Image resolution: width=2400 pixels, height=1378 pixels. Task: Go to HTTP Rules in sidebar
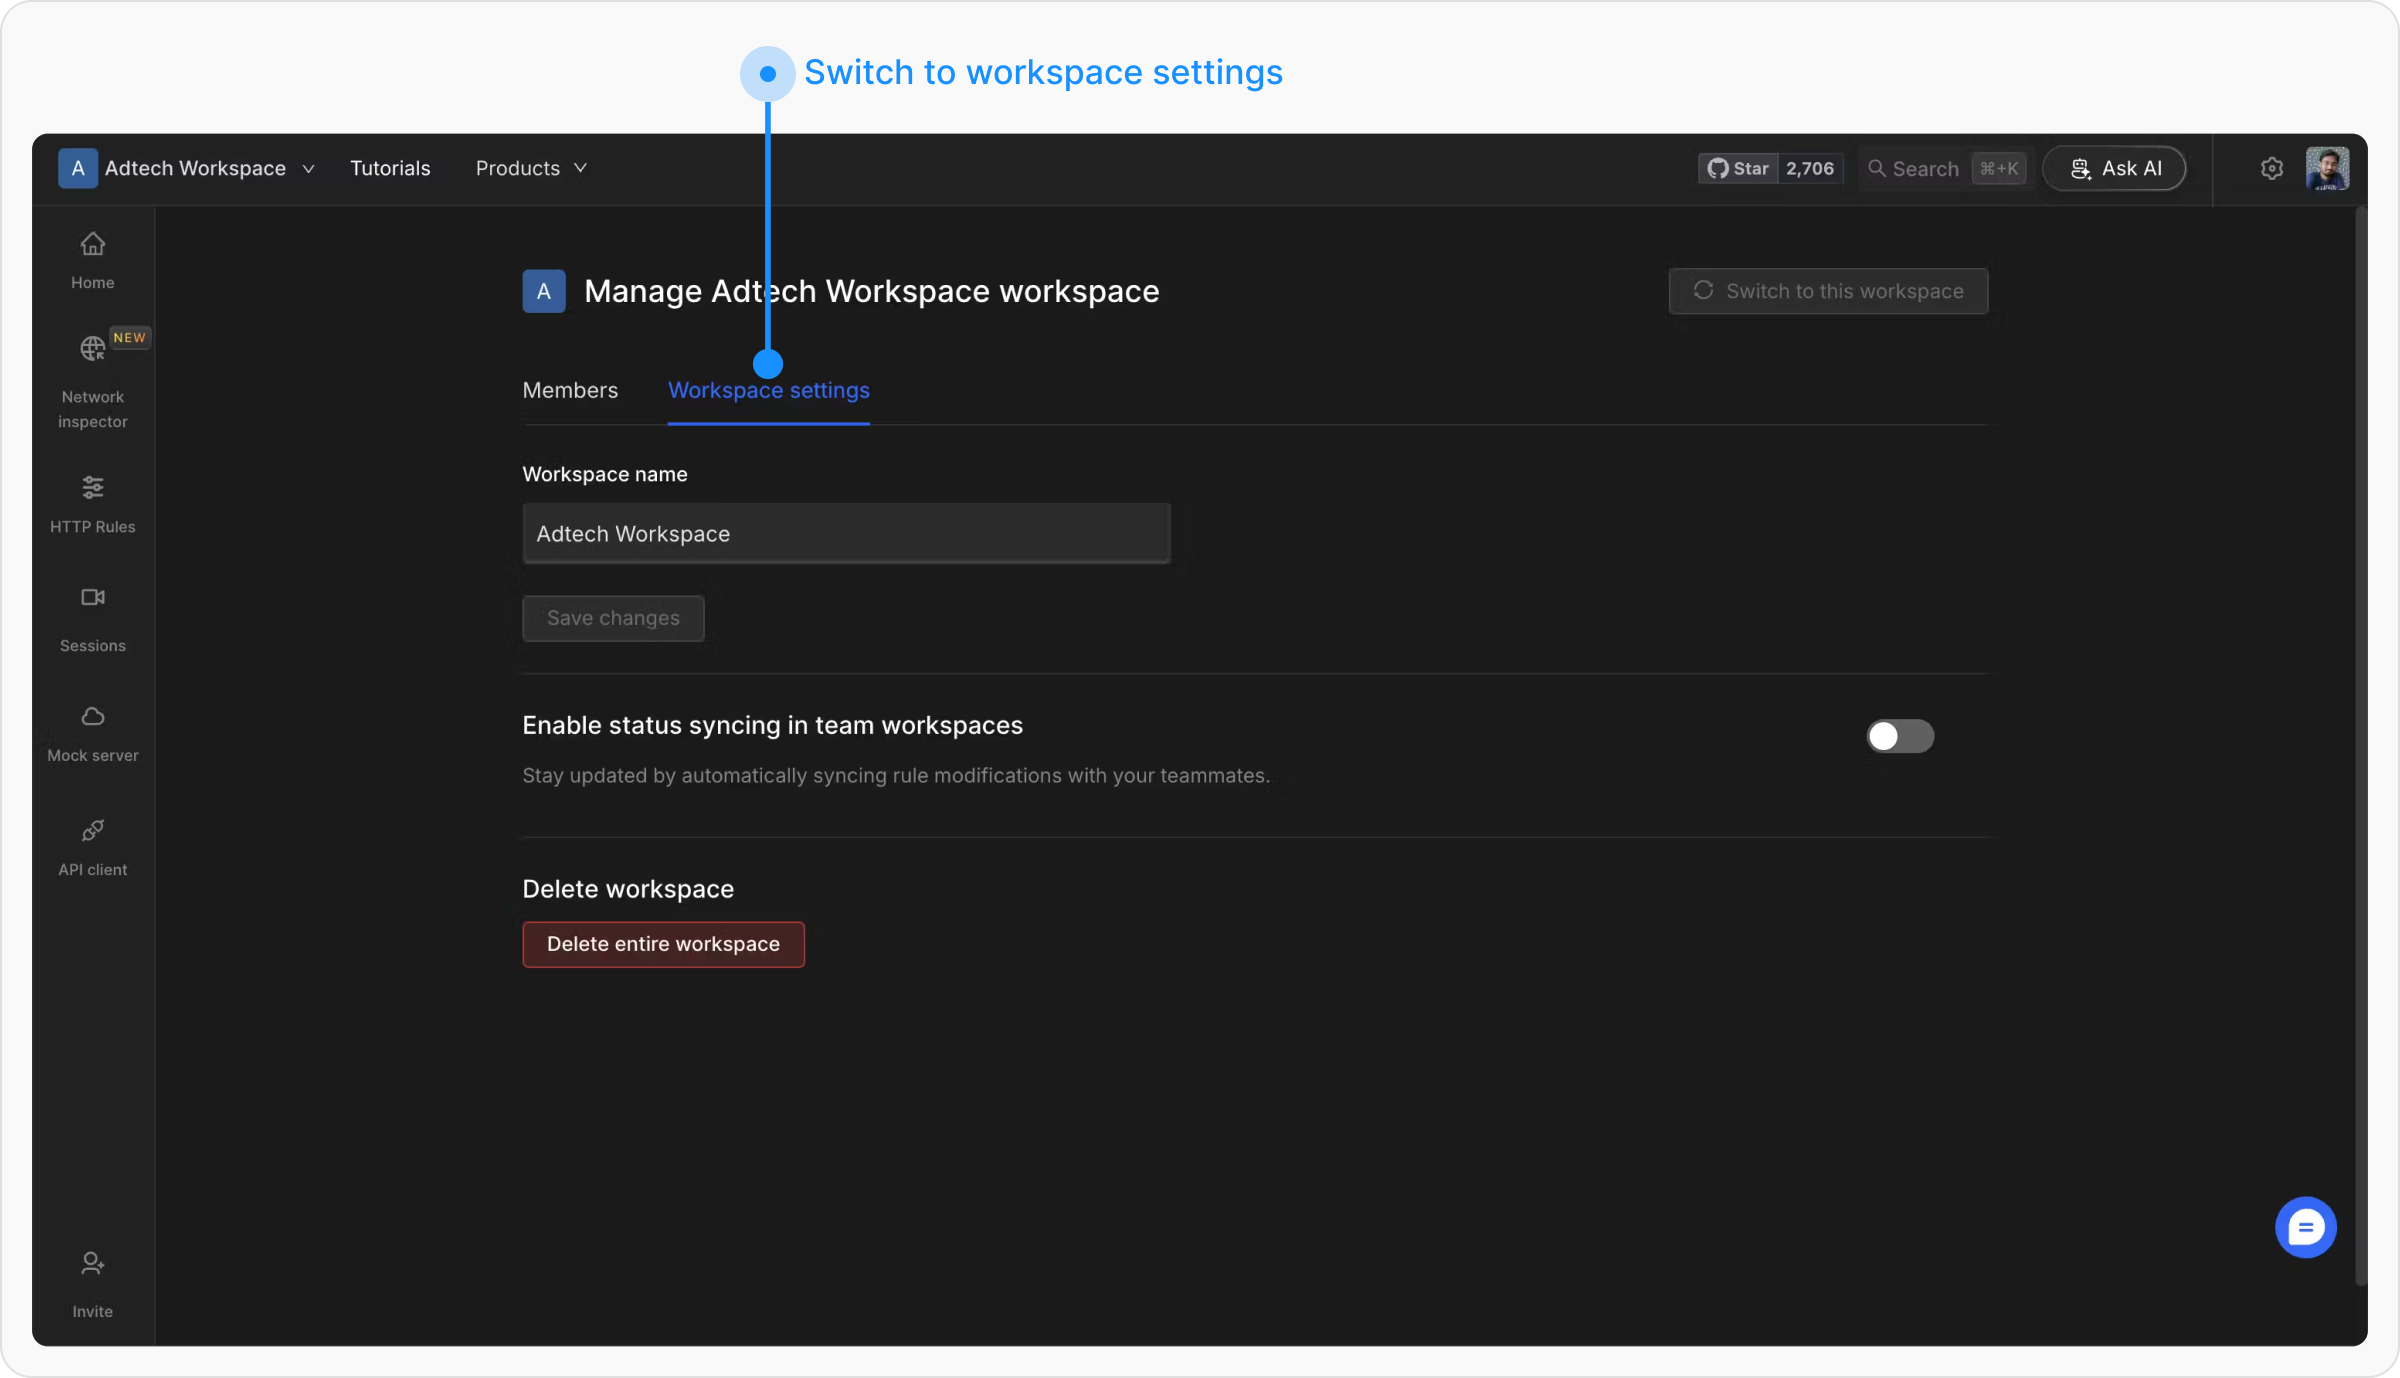pos(92,488)
